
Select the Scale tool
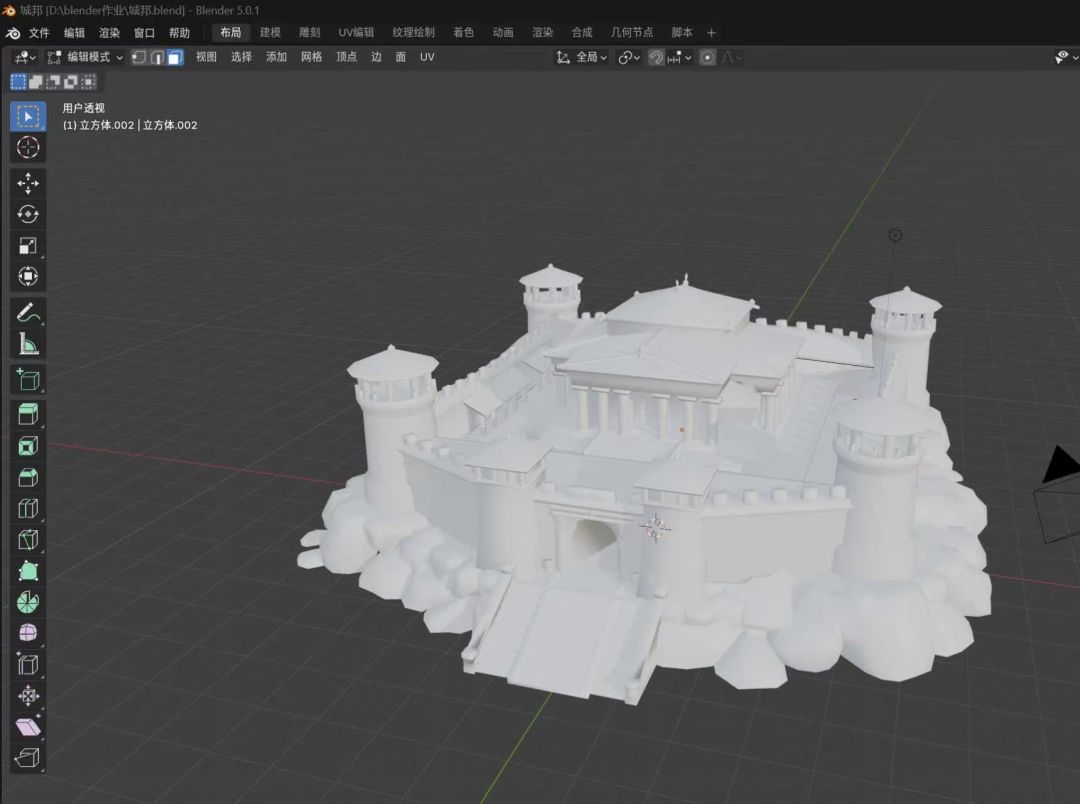(x=28, y=245)
